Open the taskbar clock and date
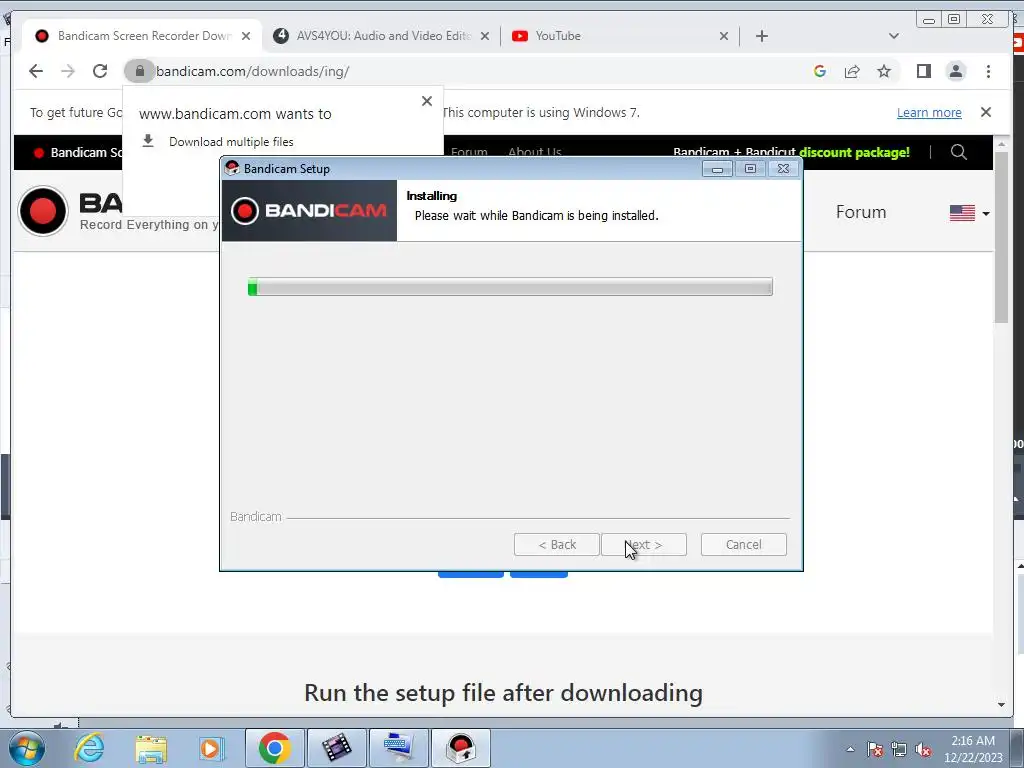The image size is (1024, 768). point(973,749)
